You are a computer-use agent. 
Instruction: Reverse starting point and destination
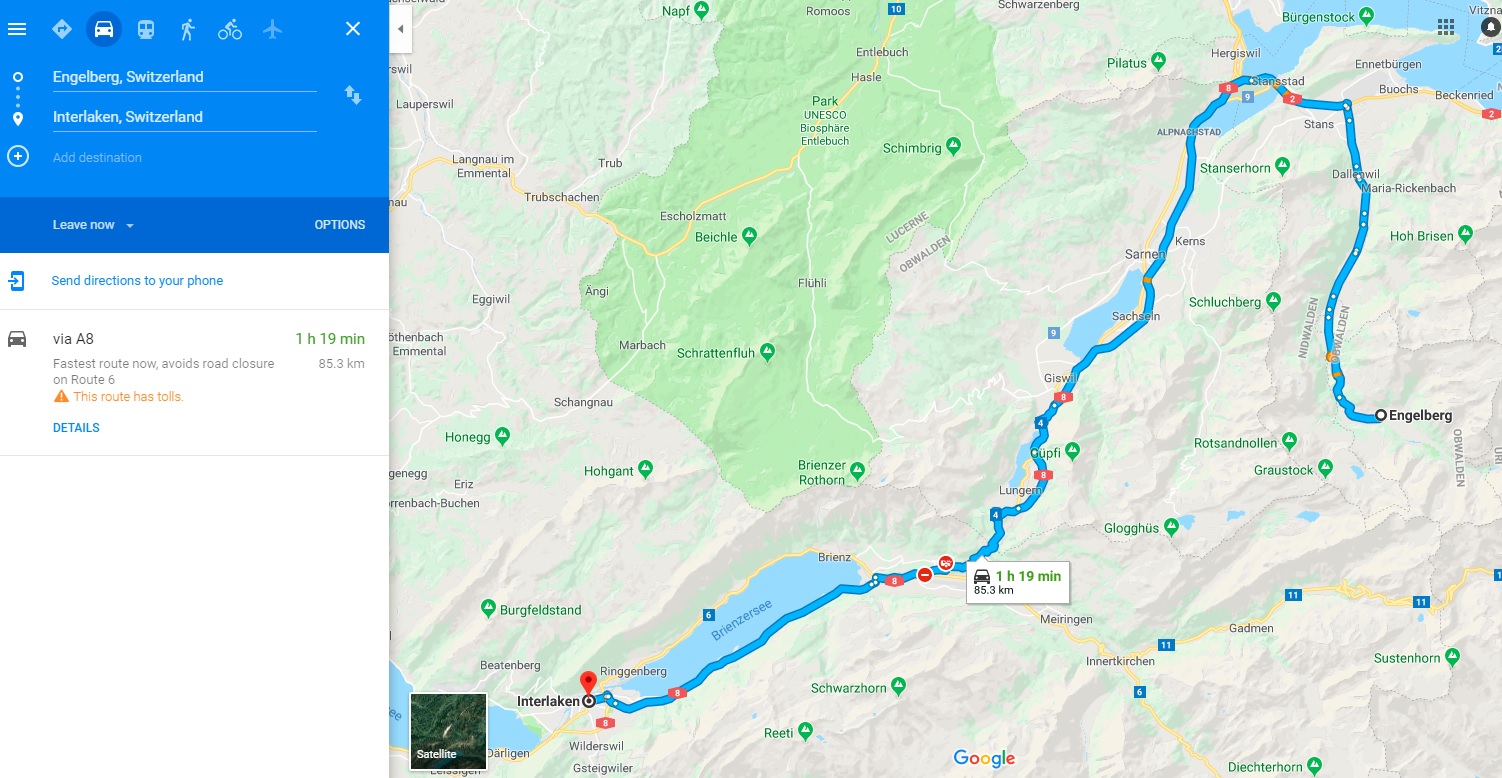pyautogui.click(x=353, y=95)
